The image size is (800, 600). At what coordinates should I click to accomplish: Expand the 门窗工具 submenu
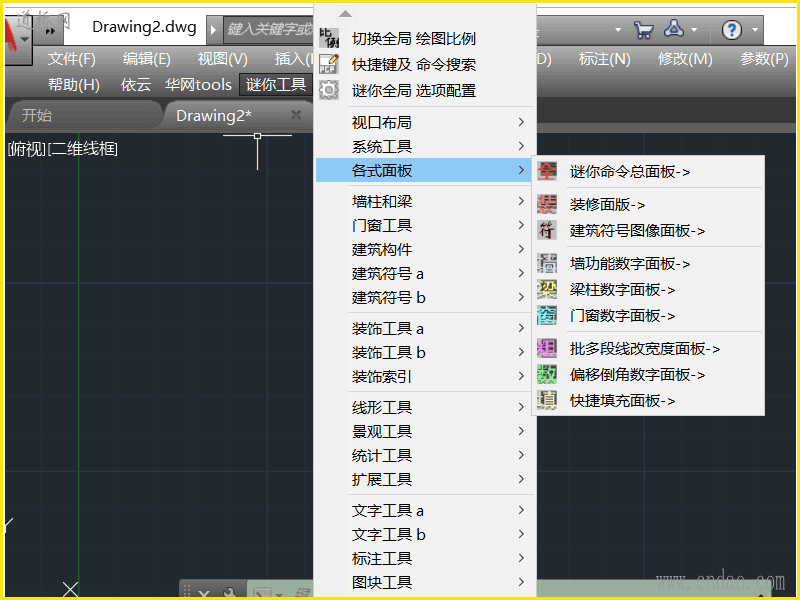[x=521, y=225]
